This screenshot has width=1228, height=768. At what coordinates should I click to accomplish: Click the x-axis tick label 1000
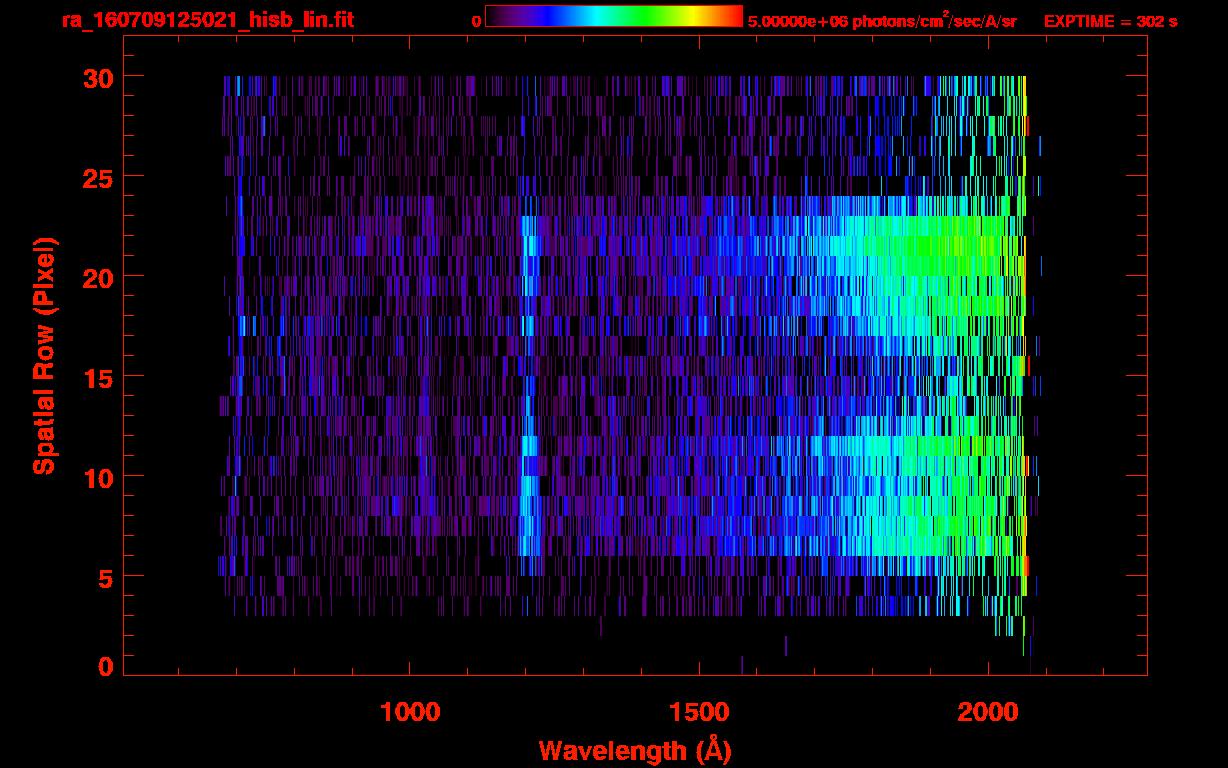410,712
